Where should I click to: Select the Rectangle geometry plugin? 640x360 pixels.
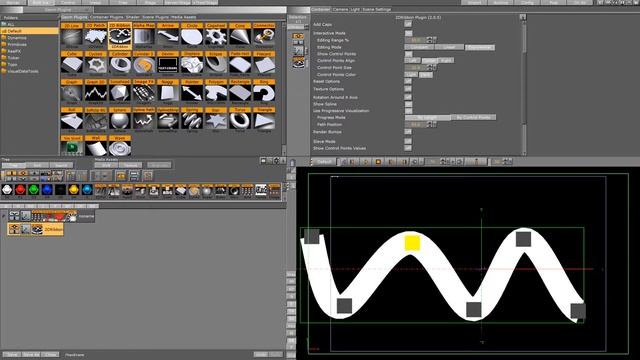click(x=240, y=93)
